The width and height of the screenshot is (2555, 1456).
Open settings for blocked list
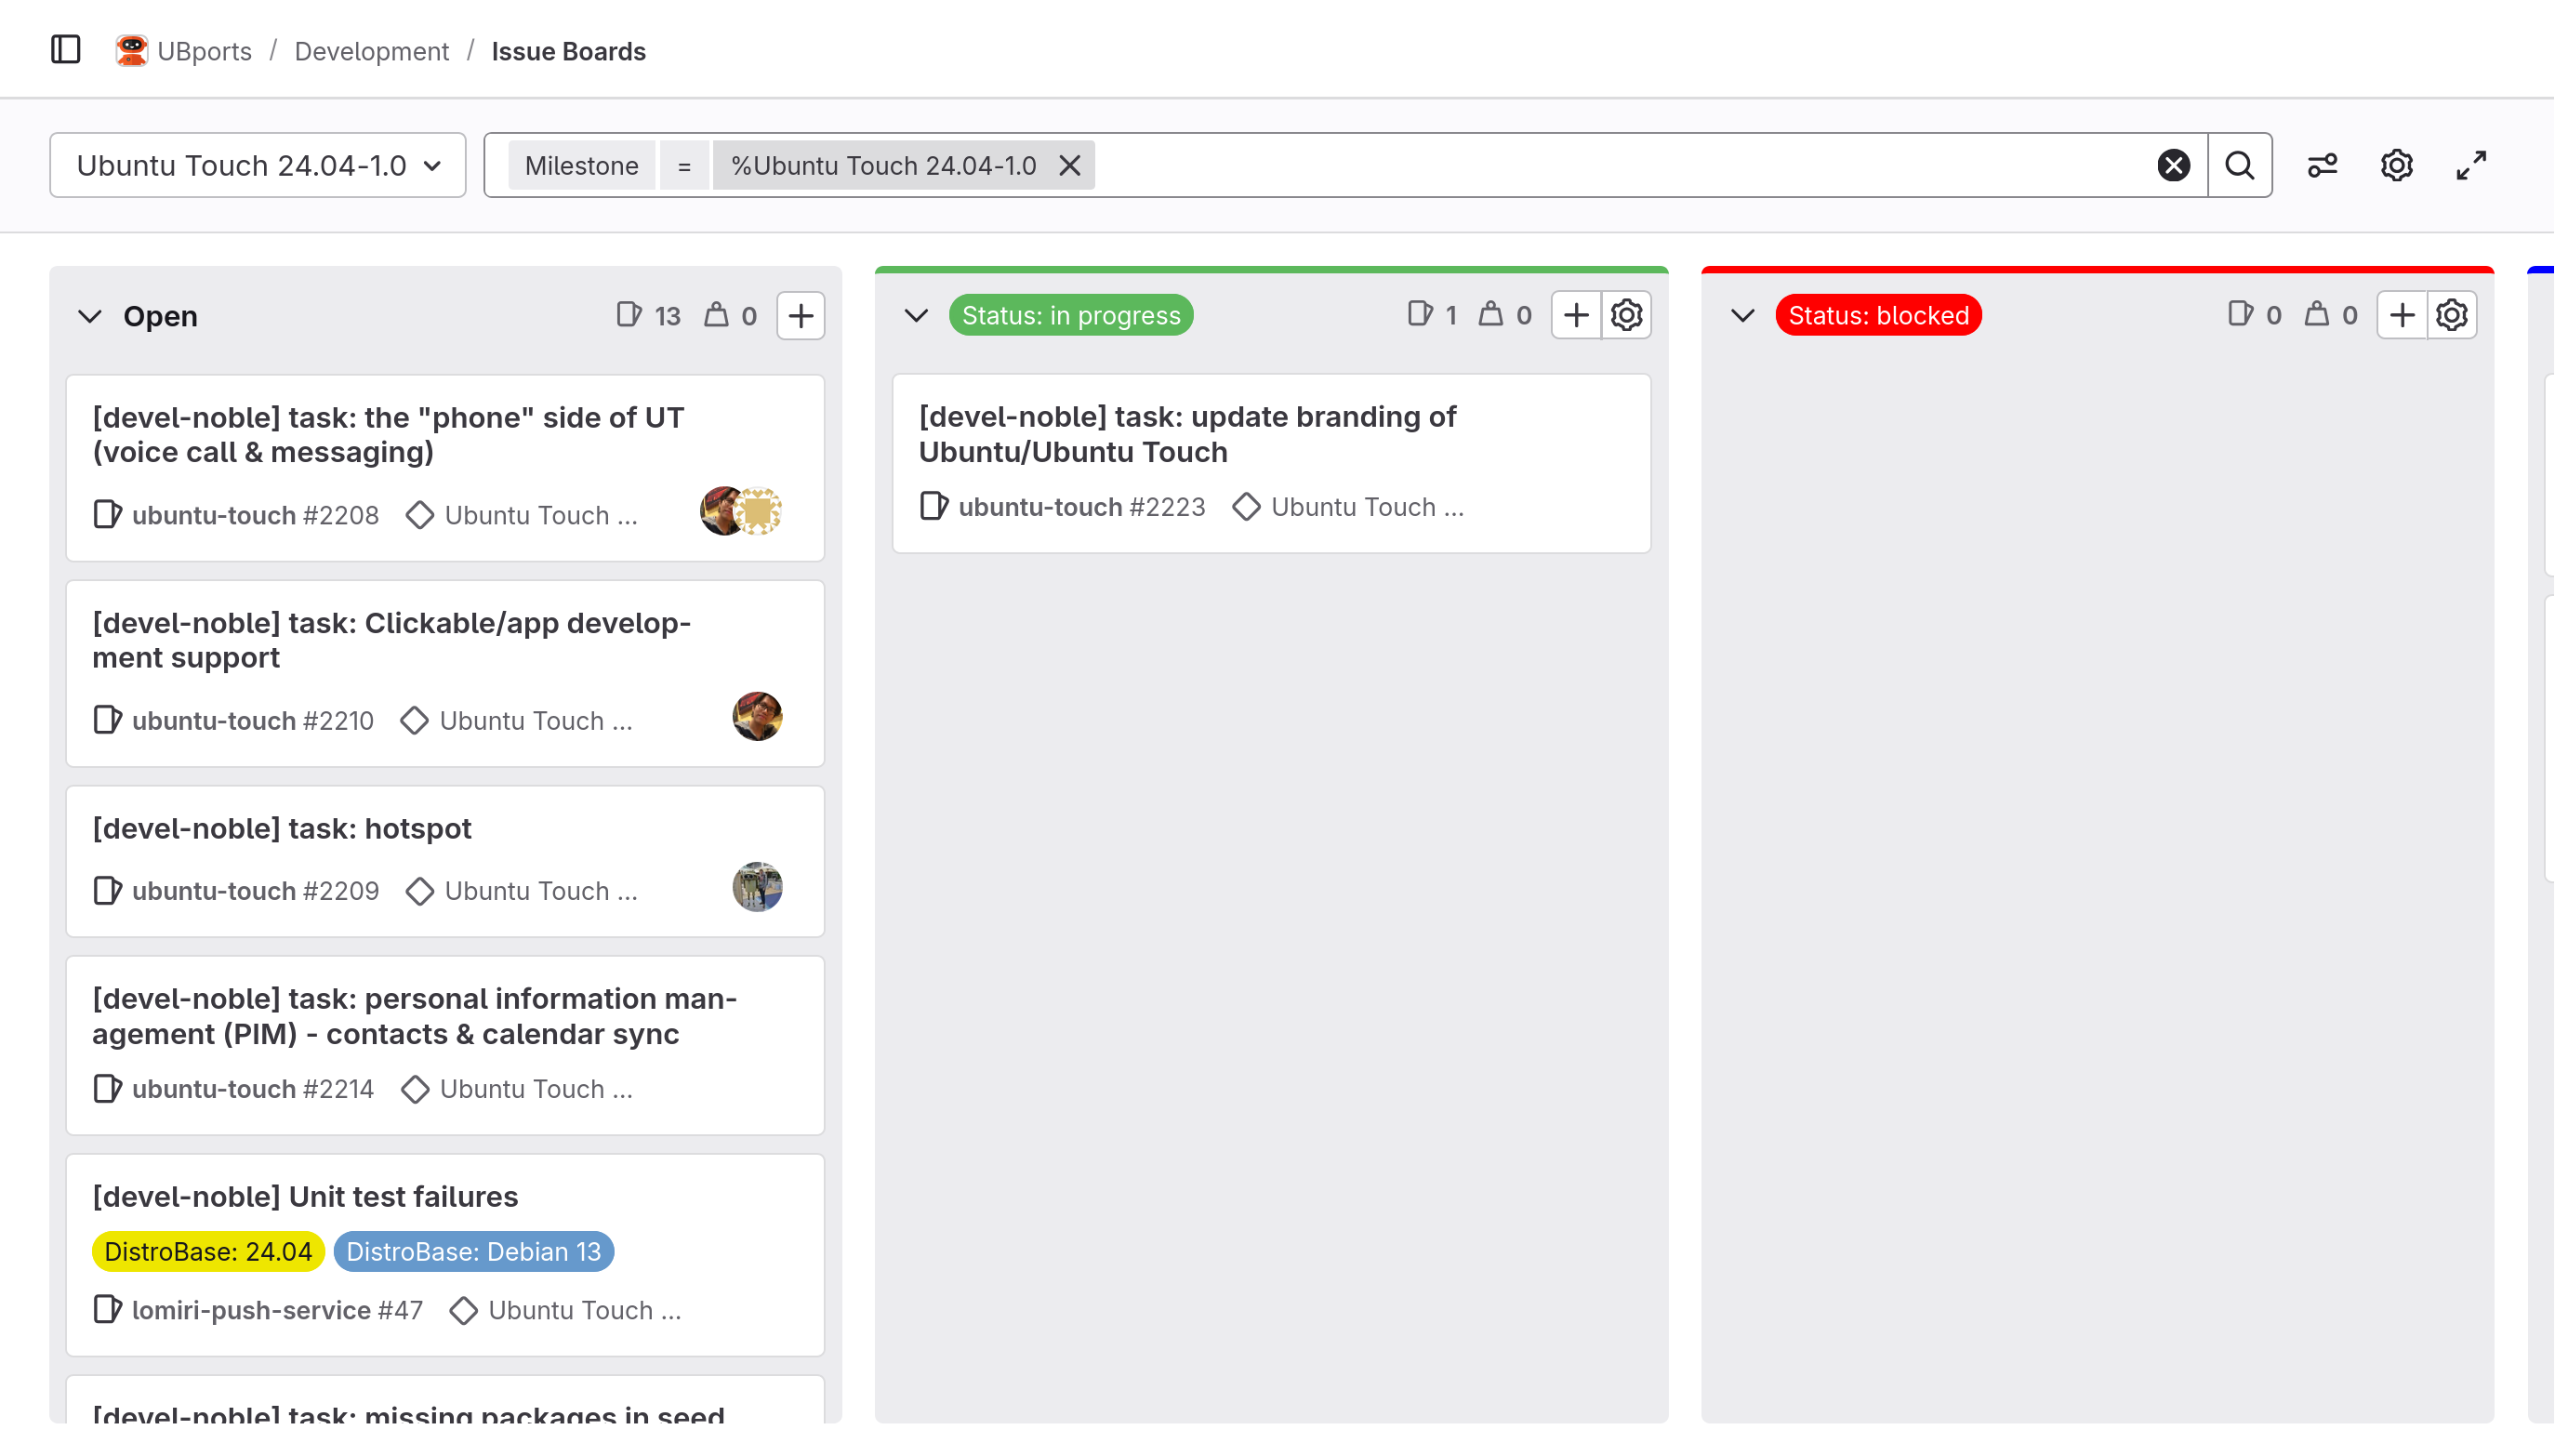[x=2451, y=315]
